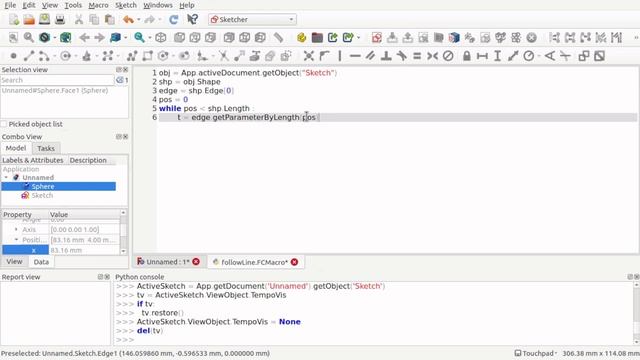Open the draw style dropdown arrow
This screenshot has width=640, height=360.
(x=55, y=38)
